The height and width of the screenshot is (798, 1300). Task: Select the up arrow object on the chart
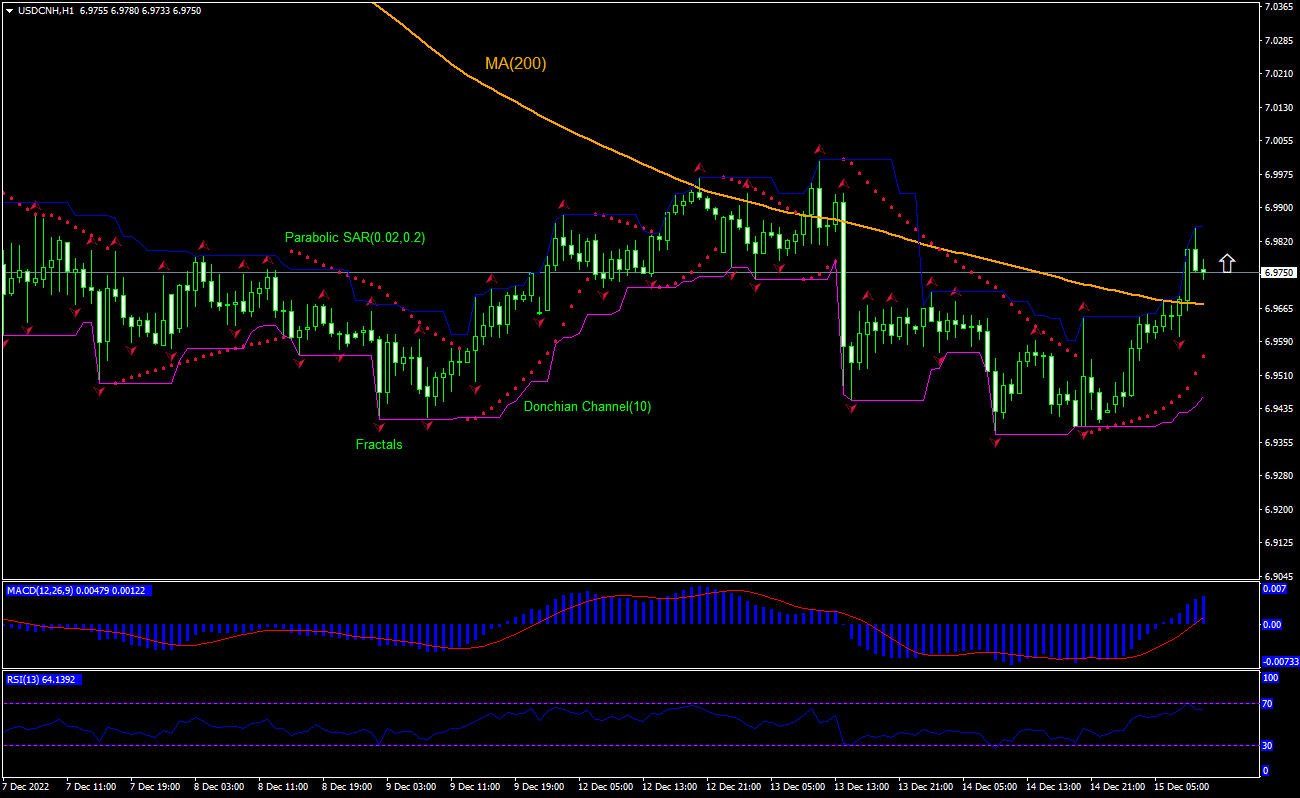(x=1228, y=265)
